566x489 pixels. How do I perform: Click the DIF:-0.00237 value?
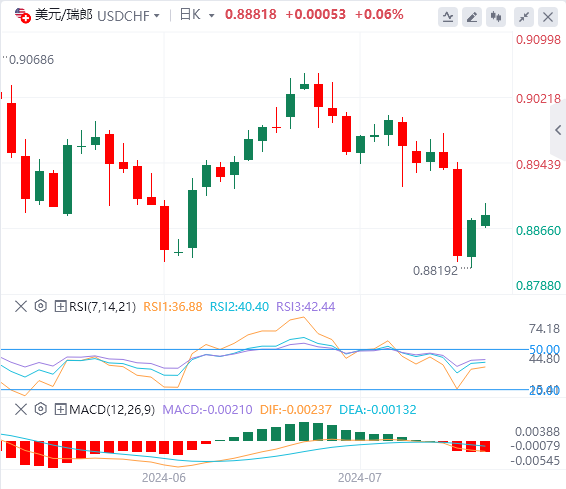(x=296, y=410)
